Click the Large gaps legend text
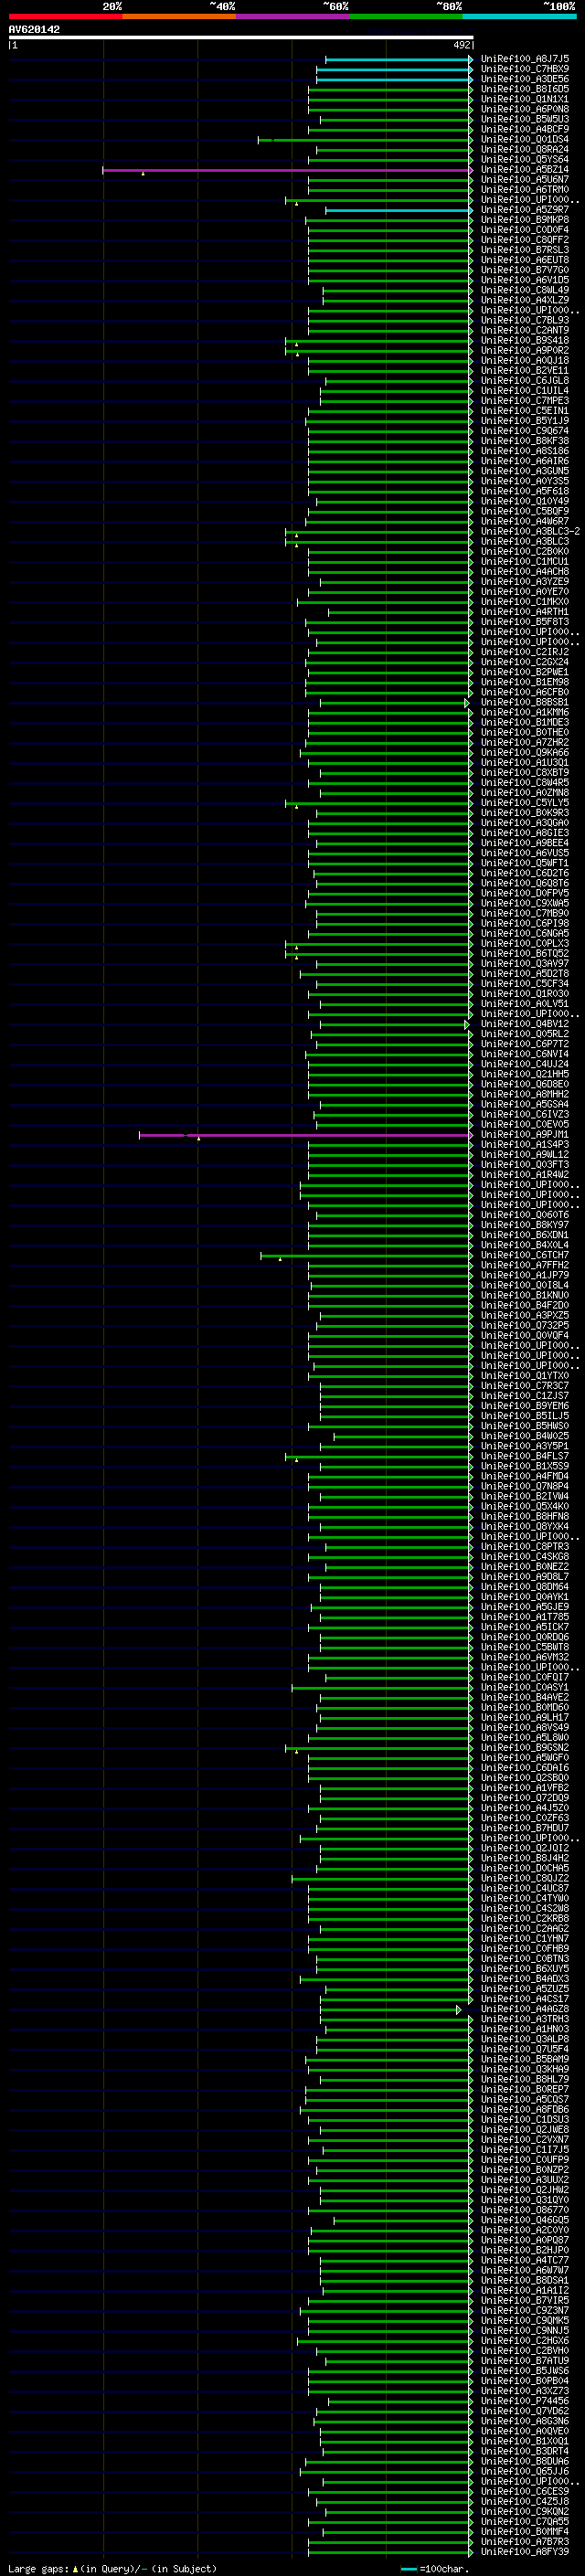 (x=38, y=2569)
